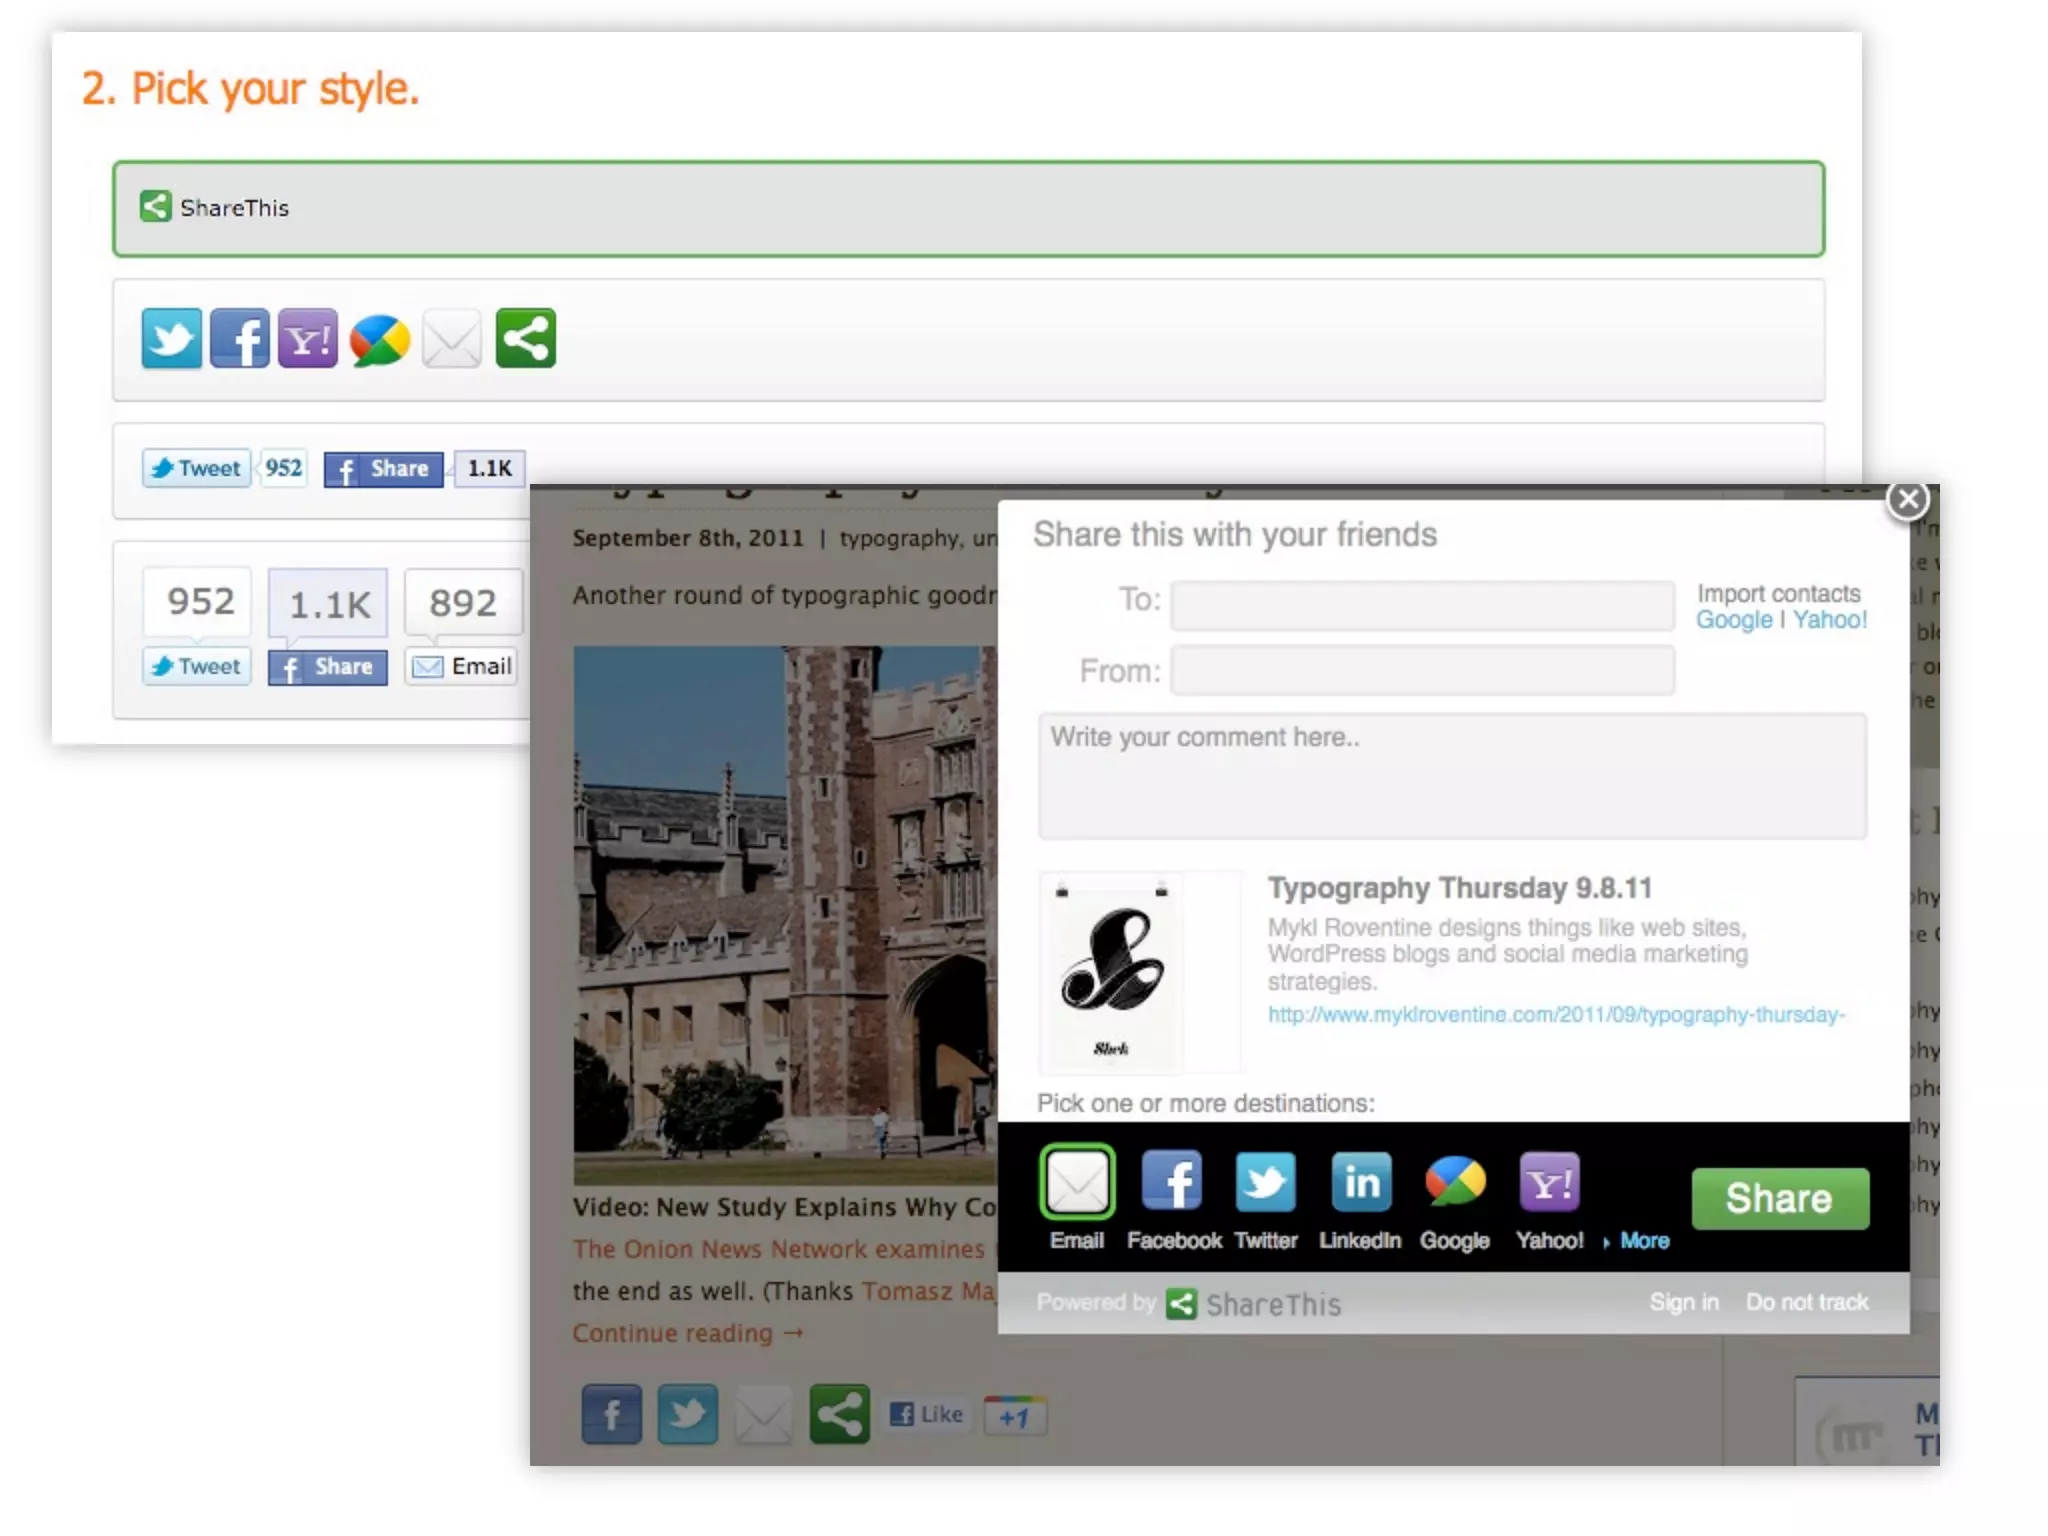Expand More destinations in share popup
Image resolution: width=2048 pixels, height=1536 pixels.
(1643, 1241)
